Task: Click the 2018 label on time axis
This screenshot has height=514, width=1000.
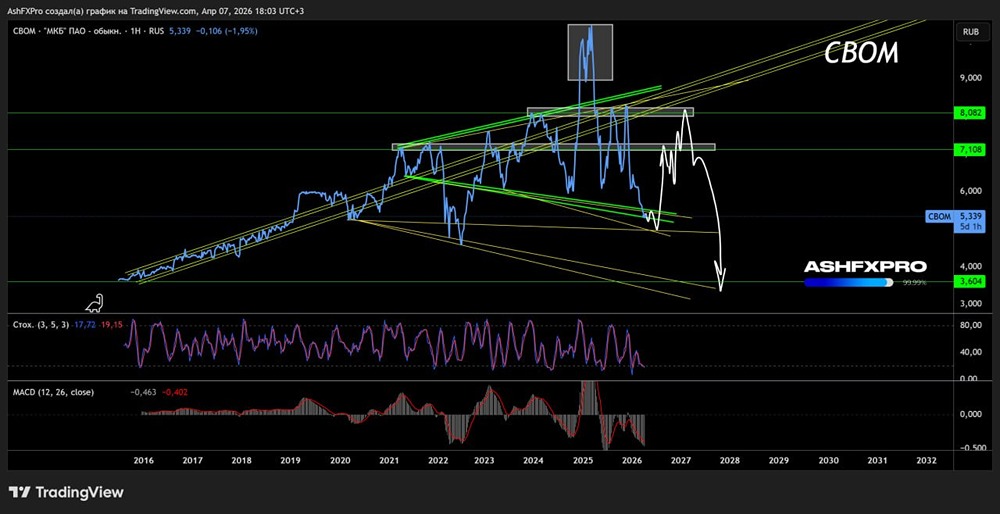Action: click(241, 460)
